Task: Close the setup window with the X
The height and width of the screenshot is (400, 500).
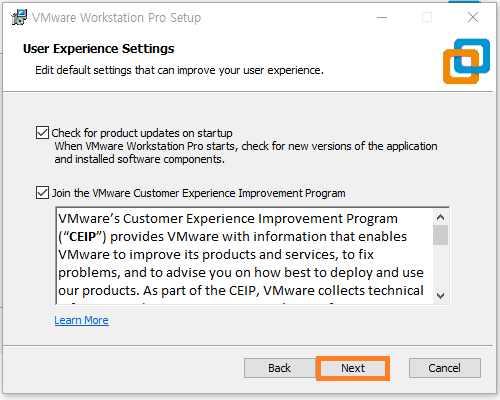Action: [473, 17]
